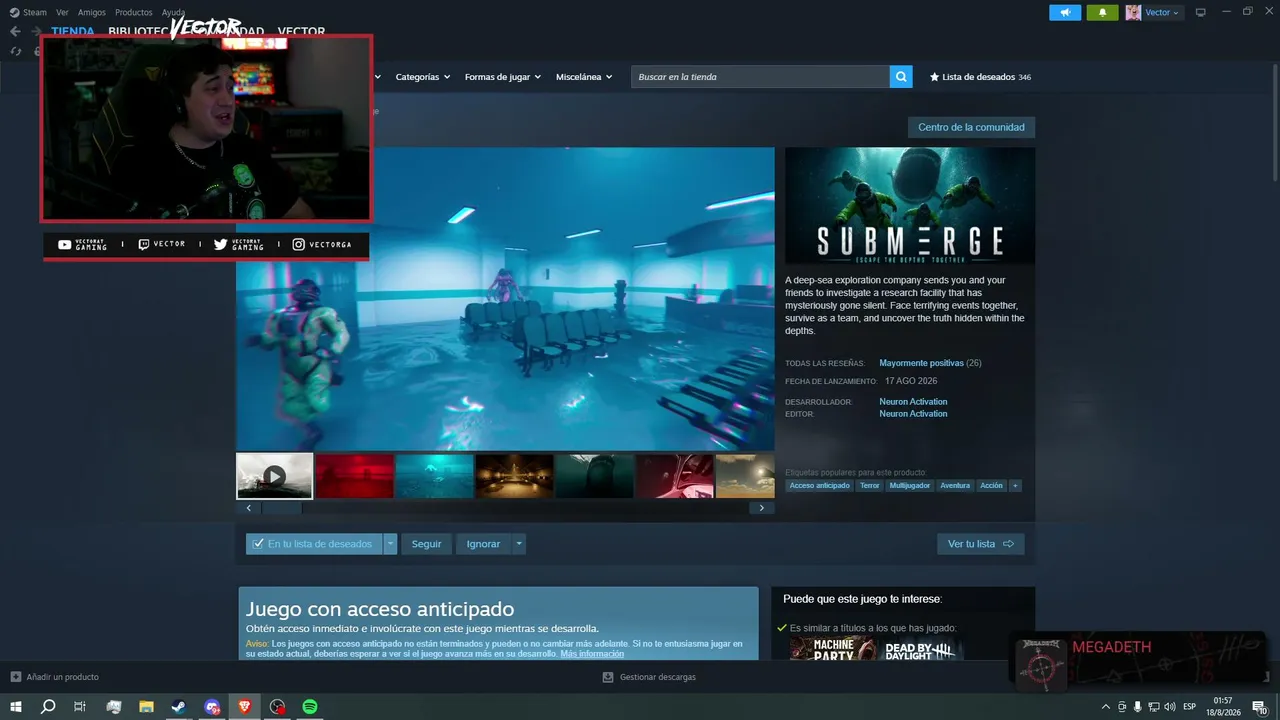
Task: Open the Categorías dropdown
Action: [x=423, y=77]
